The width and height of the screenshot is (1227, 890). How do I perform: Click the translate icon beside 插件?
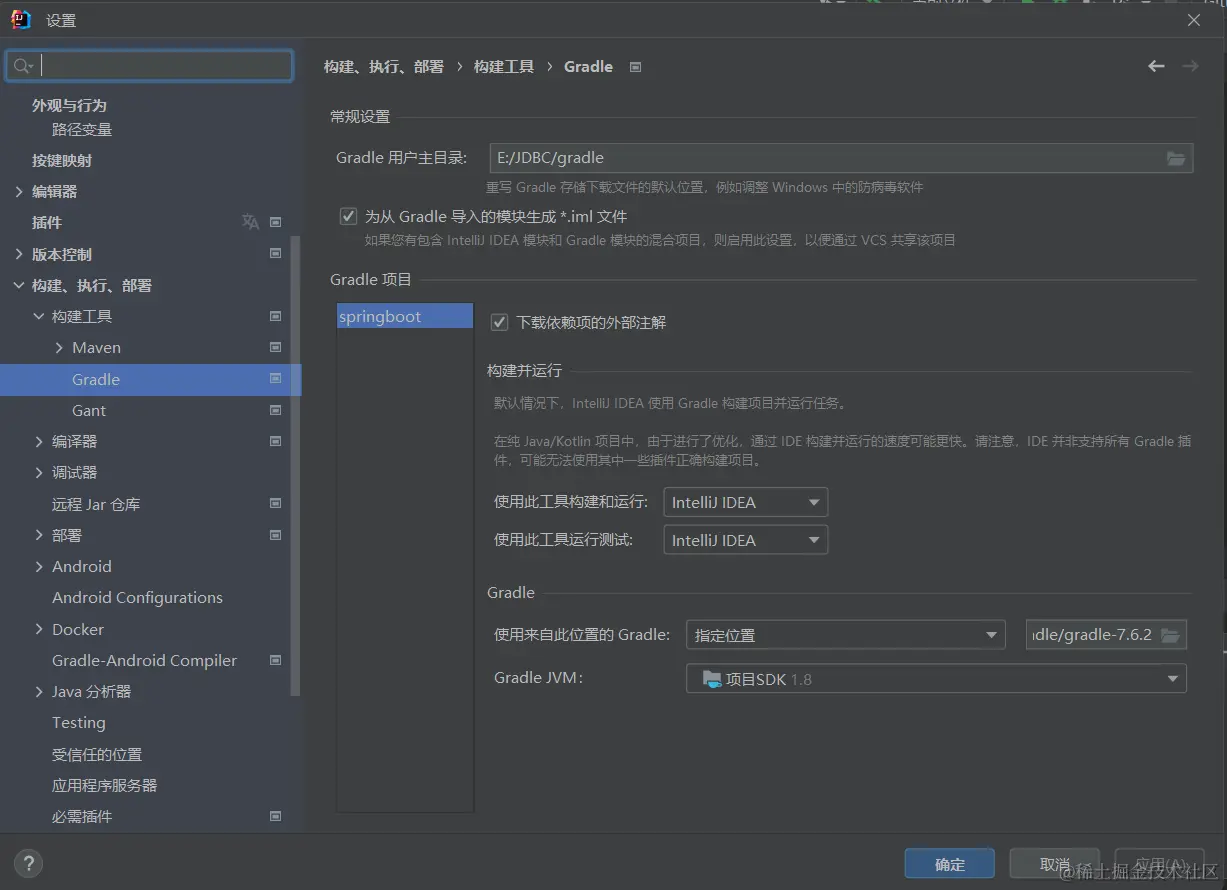coord(250,222)
